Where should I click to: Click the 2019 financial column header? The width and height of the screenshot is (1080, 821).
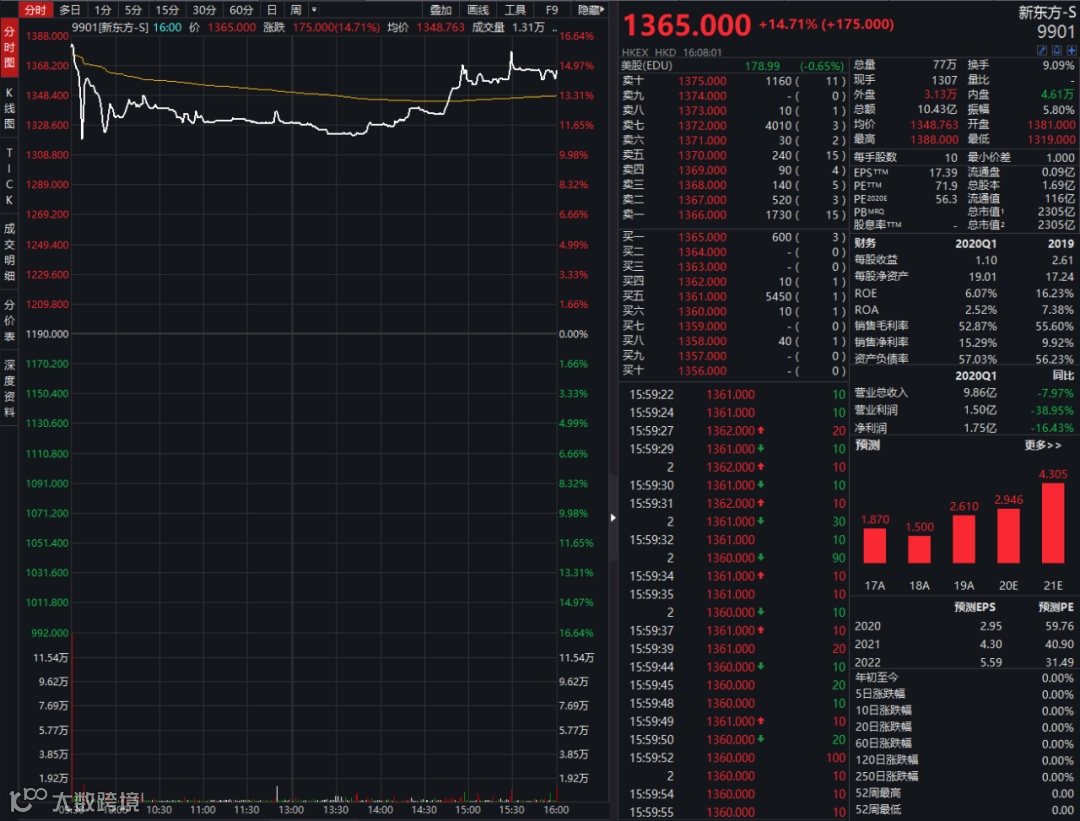click(1061, 244)
